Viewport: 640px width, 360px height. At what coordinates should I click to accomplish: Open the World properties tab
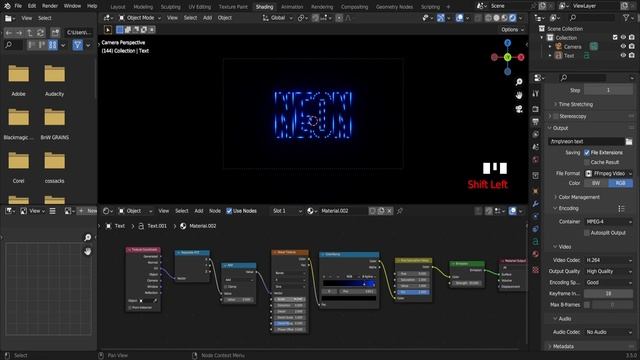click(x=536, y=160)
